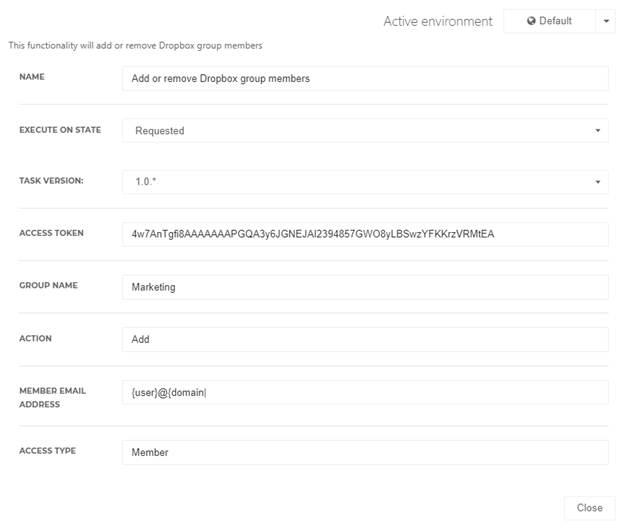Screen dimensions: 624x531
Task: Click the Access Type field showing Member
Action: [365, 452]
